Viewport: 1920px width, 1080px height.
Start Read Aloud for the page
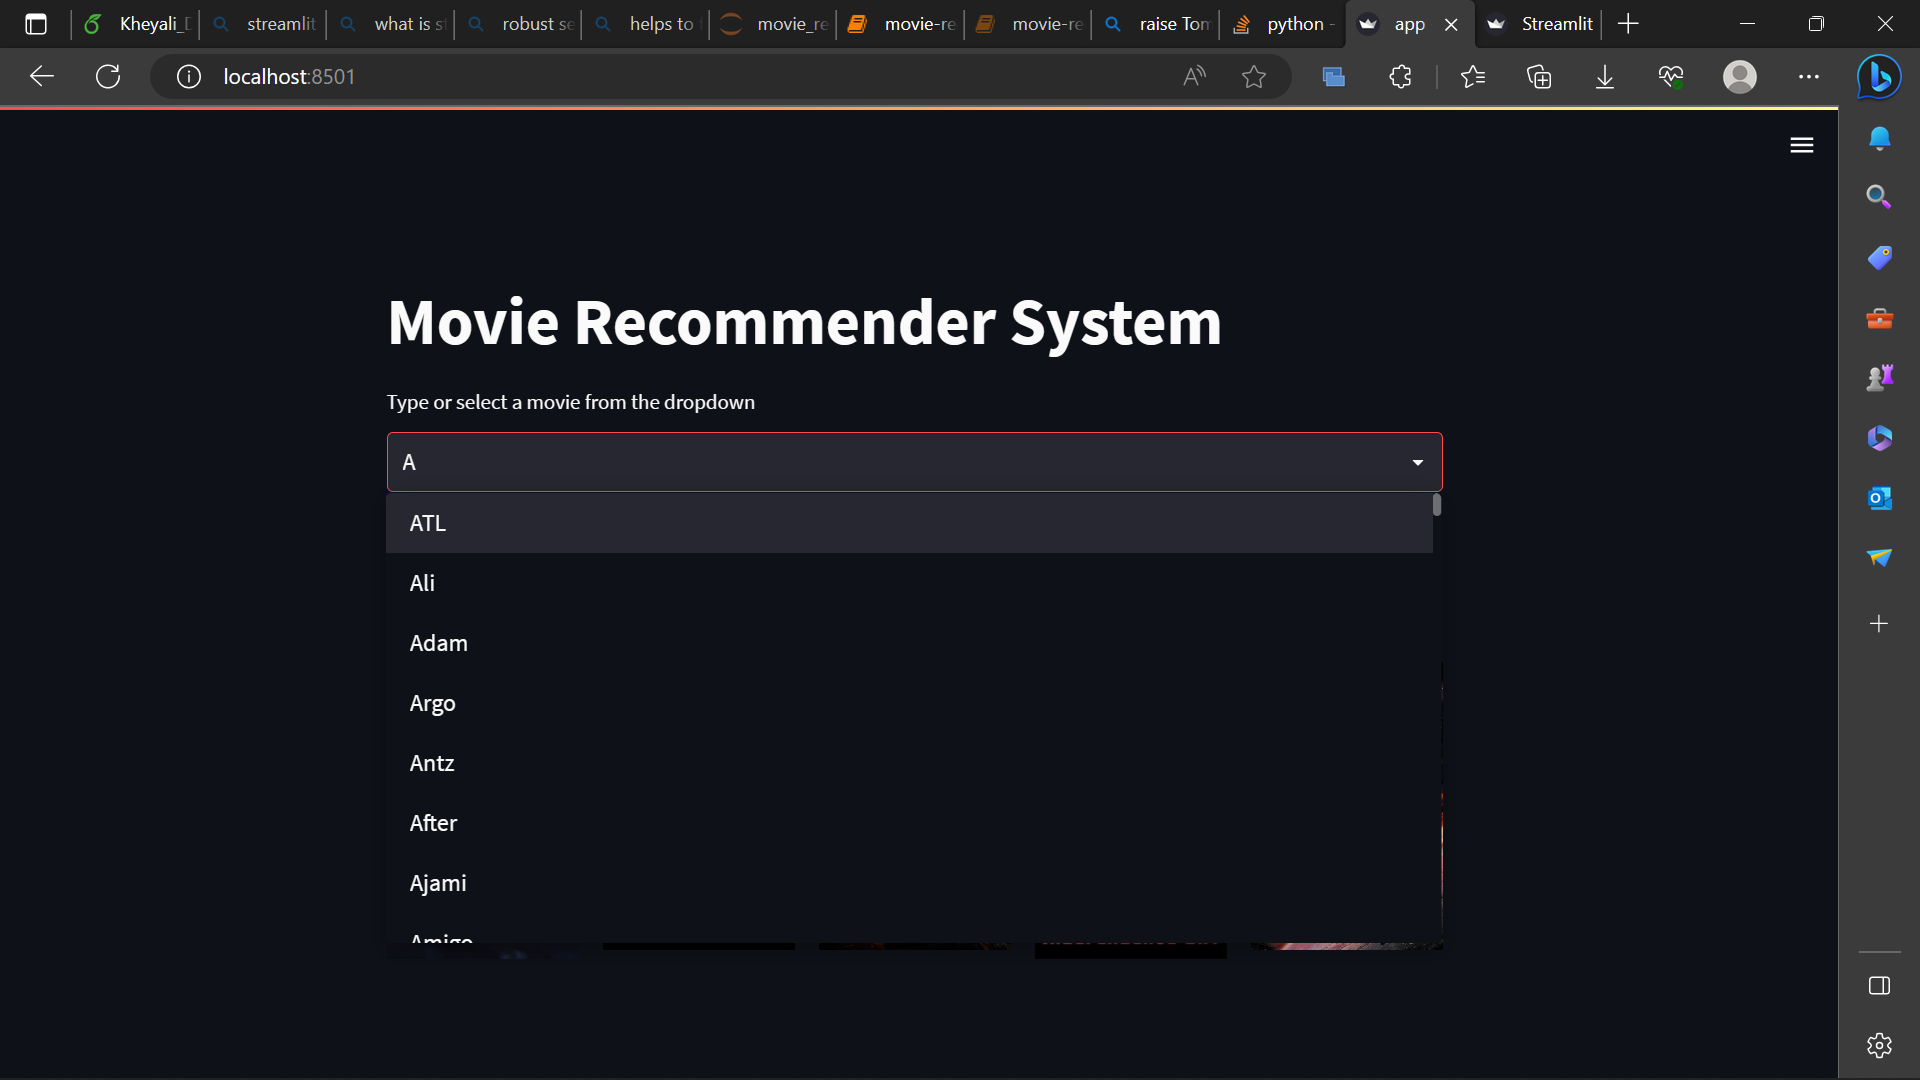click(1194, 76)
